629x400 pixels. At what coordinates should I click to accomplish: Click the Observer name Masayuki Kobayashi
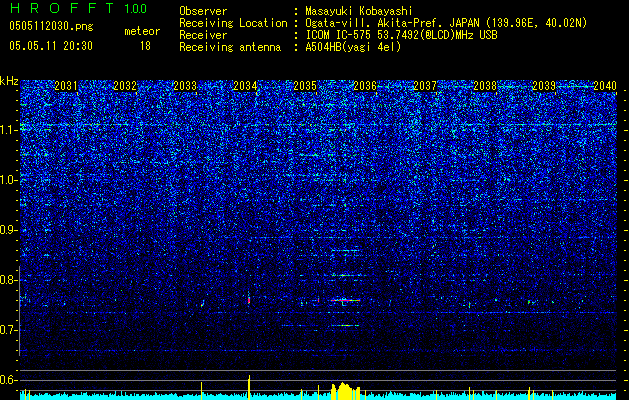[x=358, y=11]
